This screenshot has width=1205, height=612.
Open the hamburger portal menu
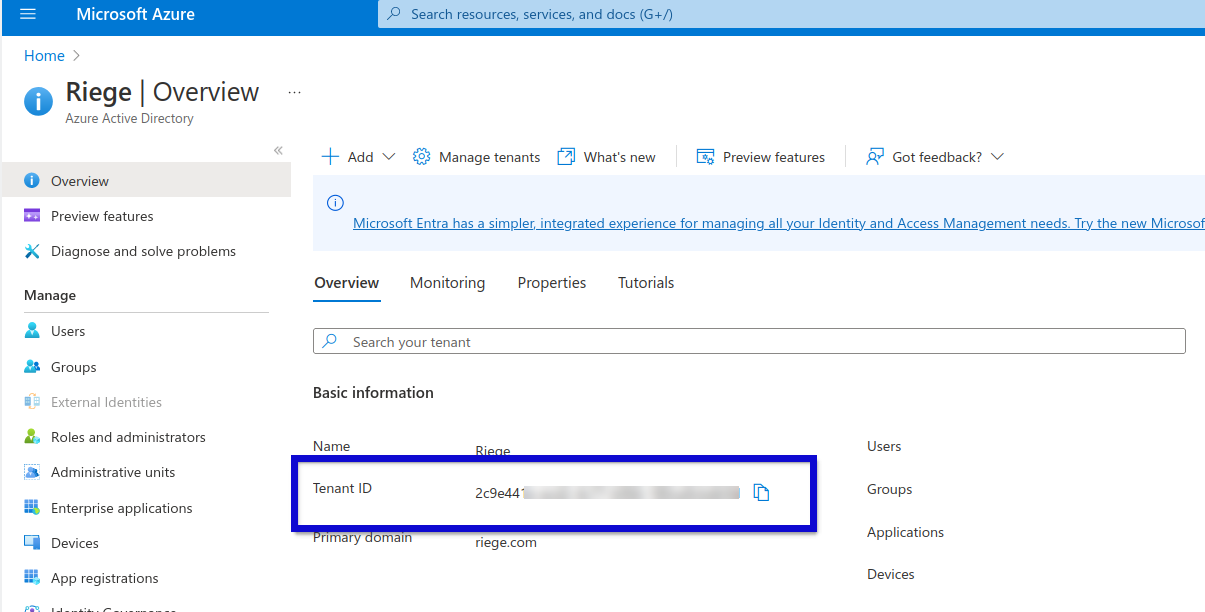click(x=27, y=15)
